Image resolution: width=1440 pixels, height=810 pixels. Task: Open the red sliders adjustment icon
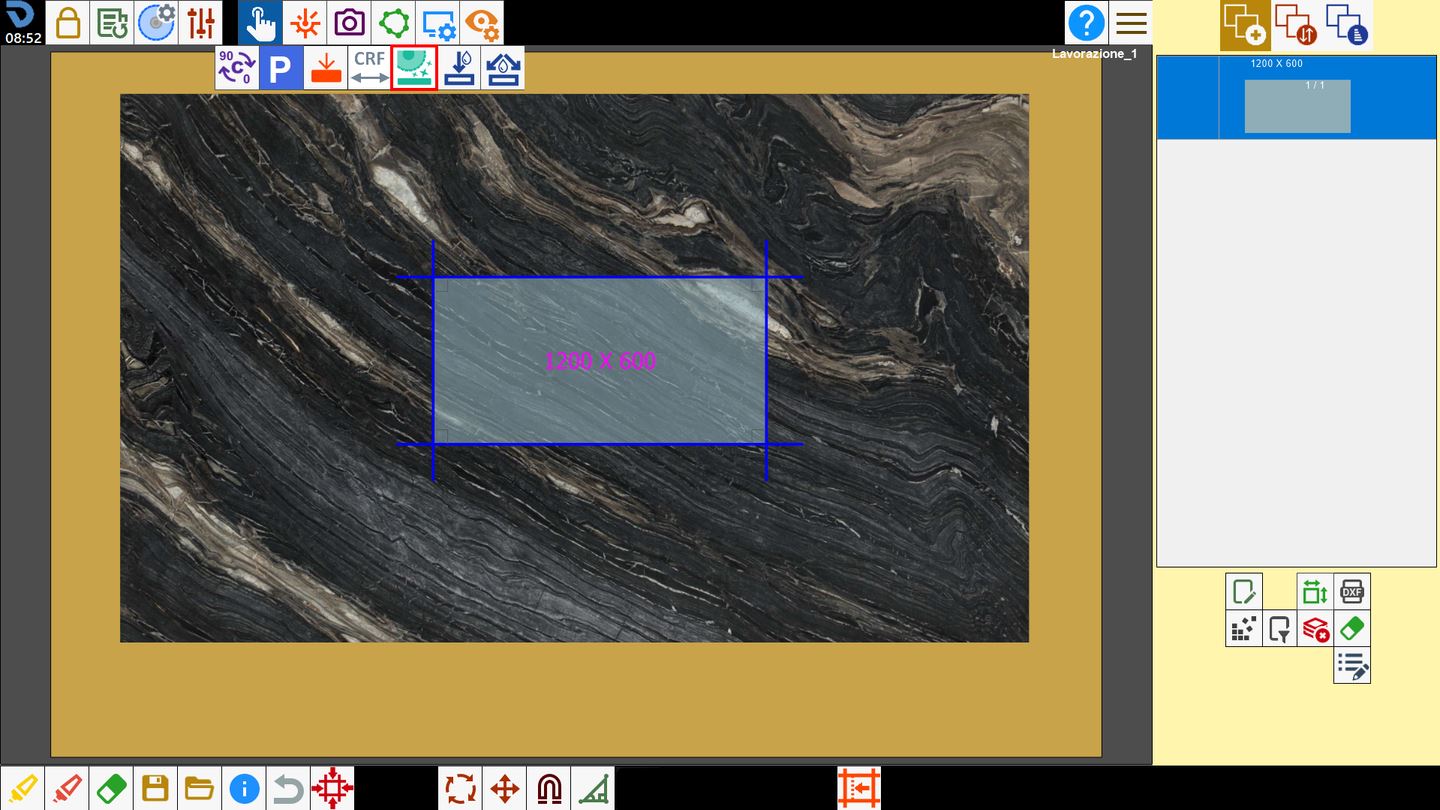pyautogui.click(x=200, y=22)
